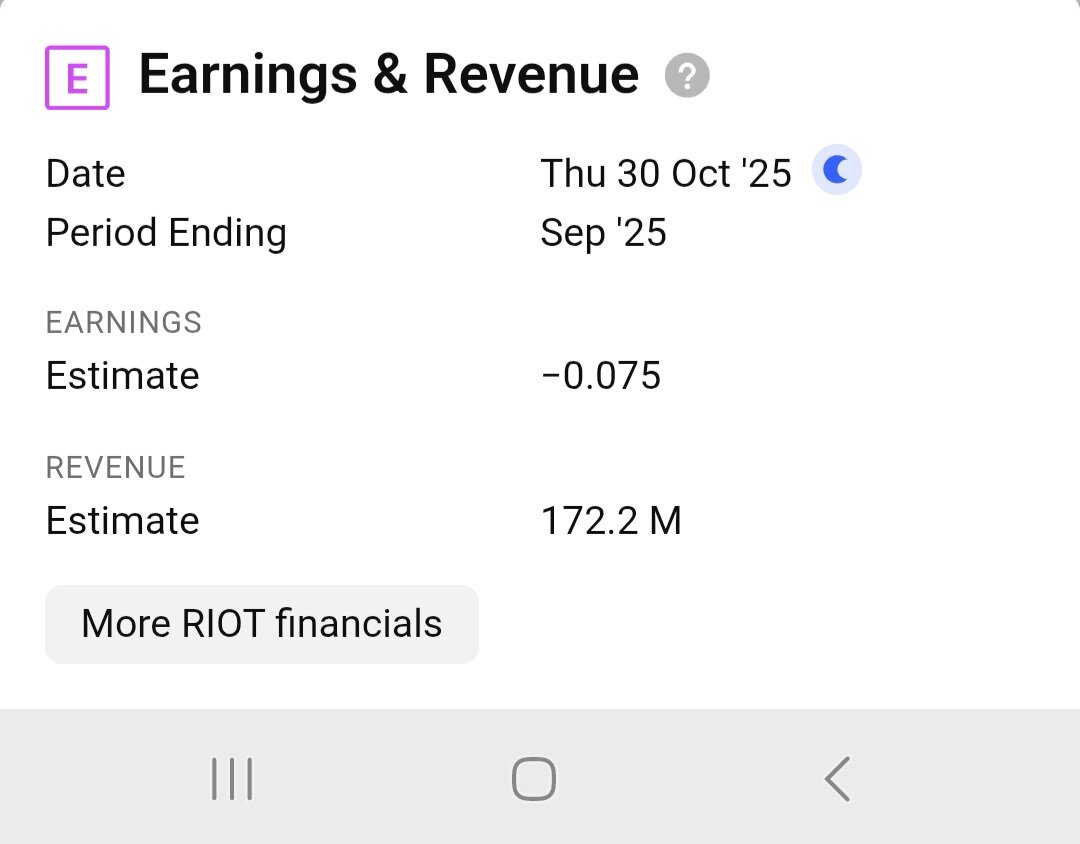Viewport: 1080px width, 844px height.
Task: Click the Earnings & Revenue heading
Action: point(388,75)
